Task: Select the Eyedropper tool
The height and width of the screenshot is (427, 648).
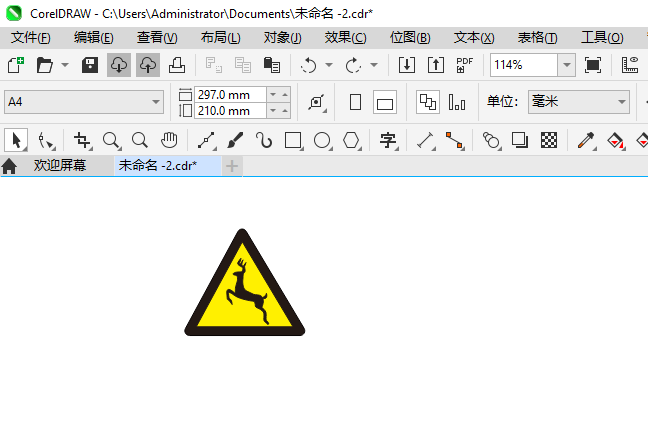Action: click(586, 140)
